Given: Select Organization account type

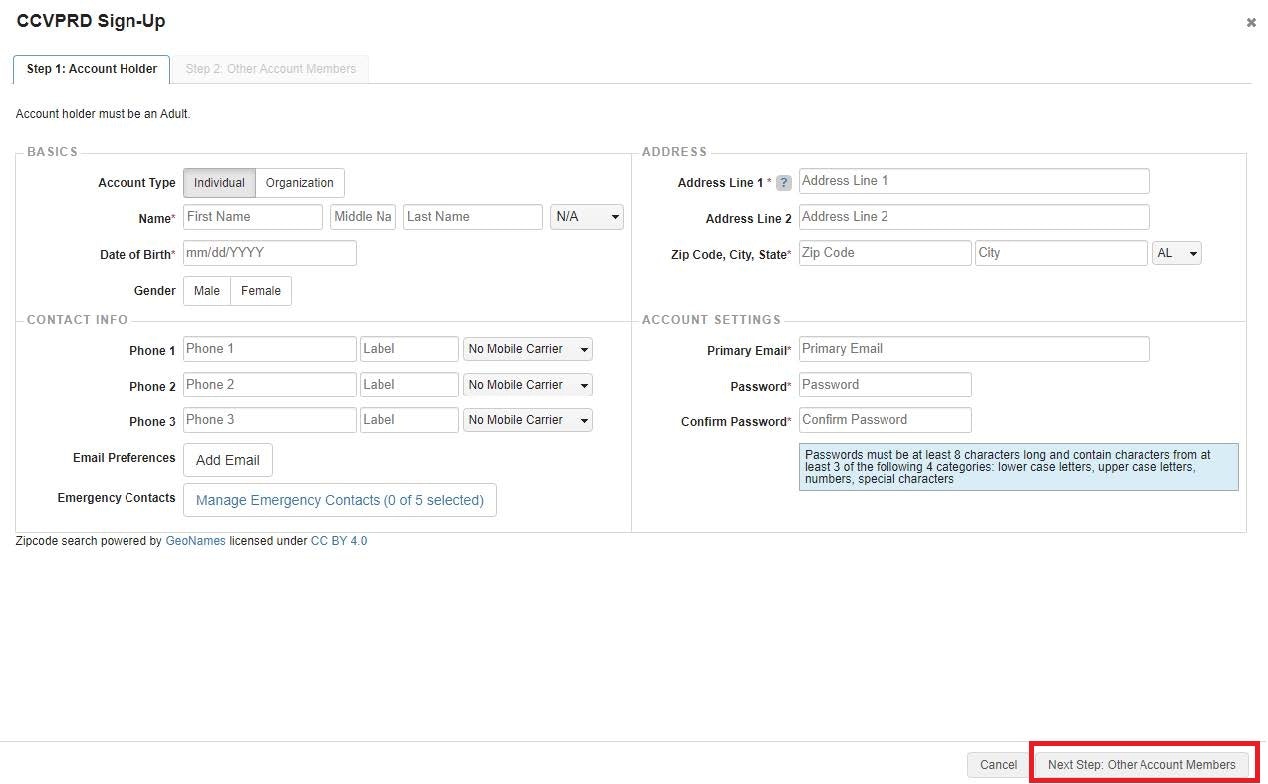Looking at the screenshot, I should [x=300, y=183].
